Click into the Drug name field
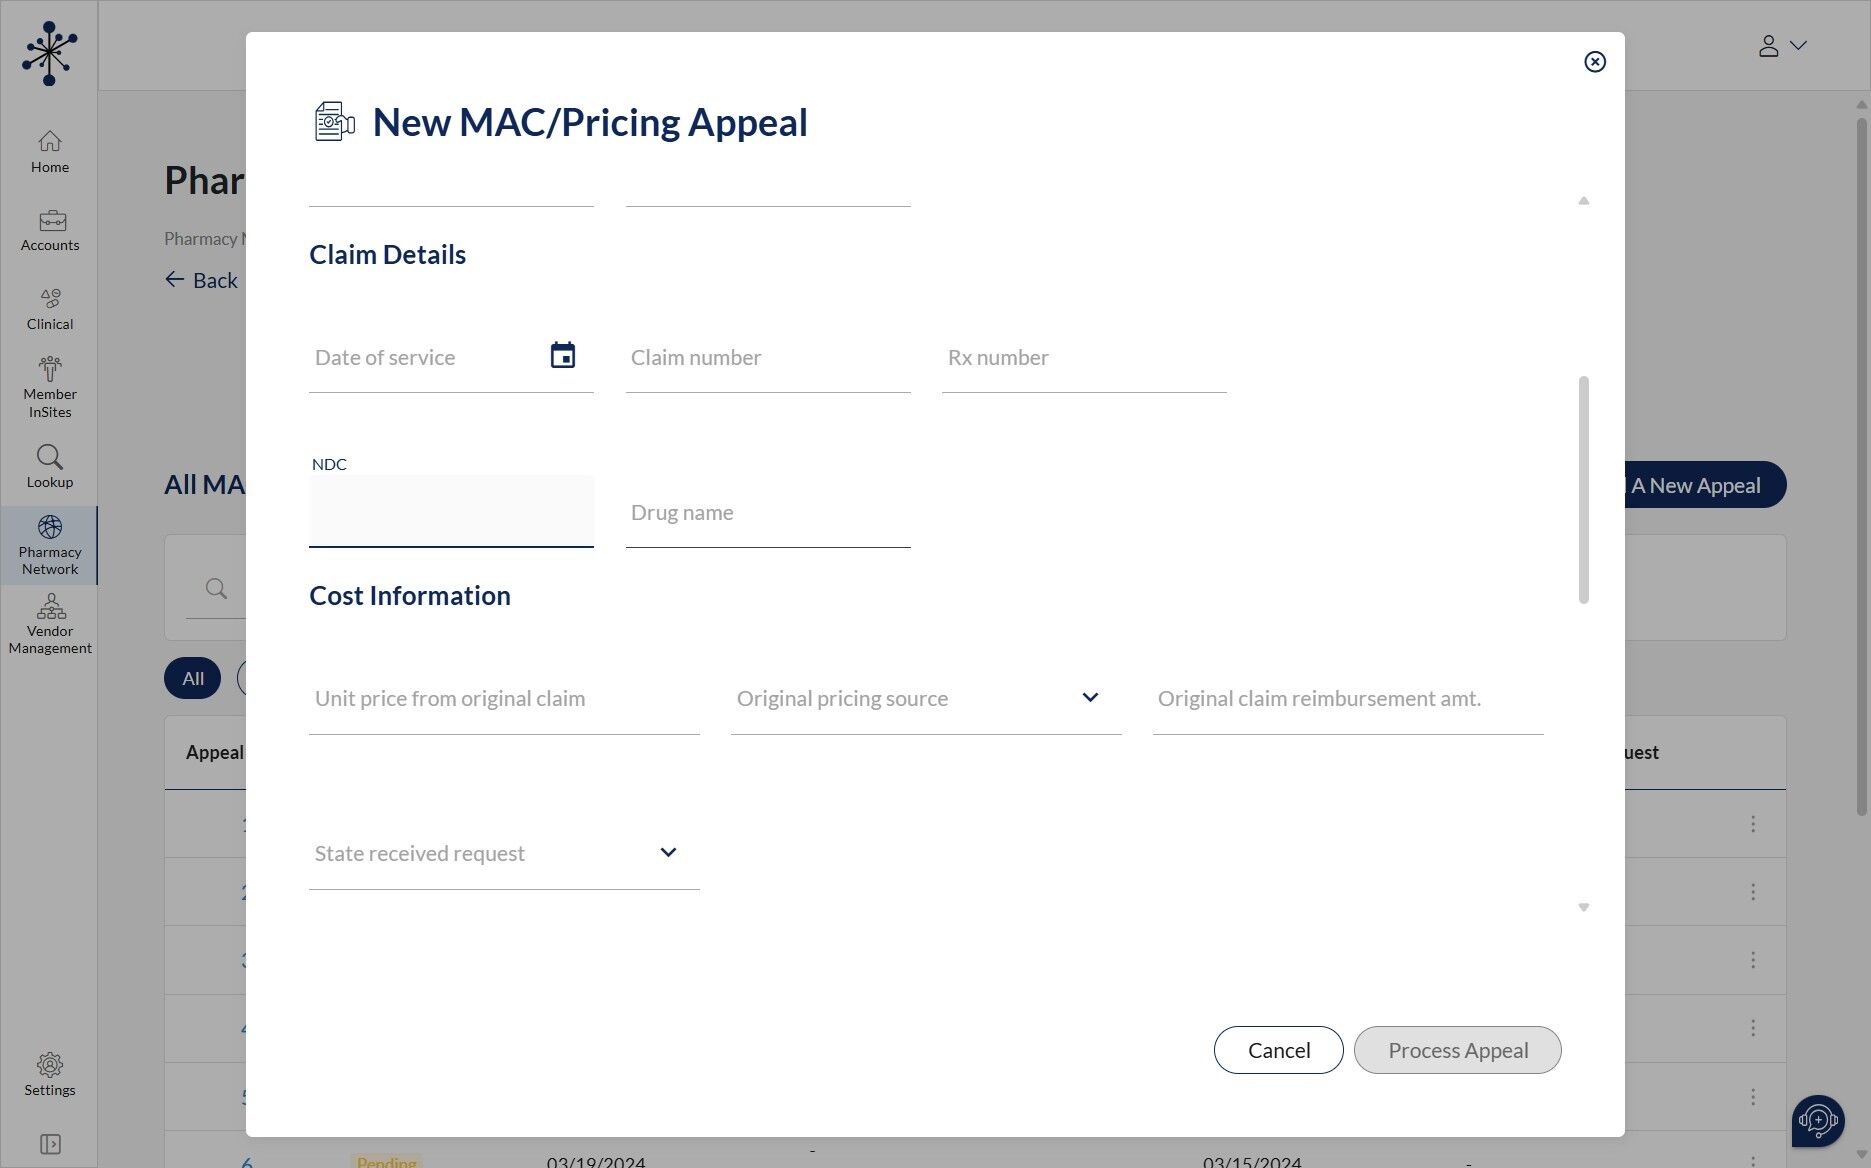Viewport: 1871px width, 1168px height. point(768,513)
